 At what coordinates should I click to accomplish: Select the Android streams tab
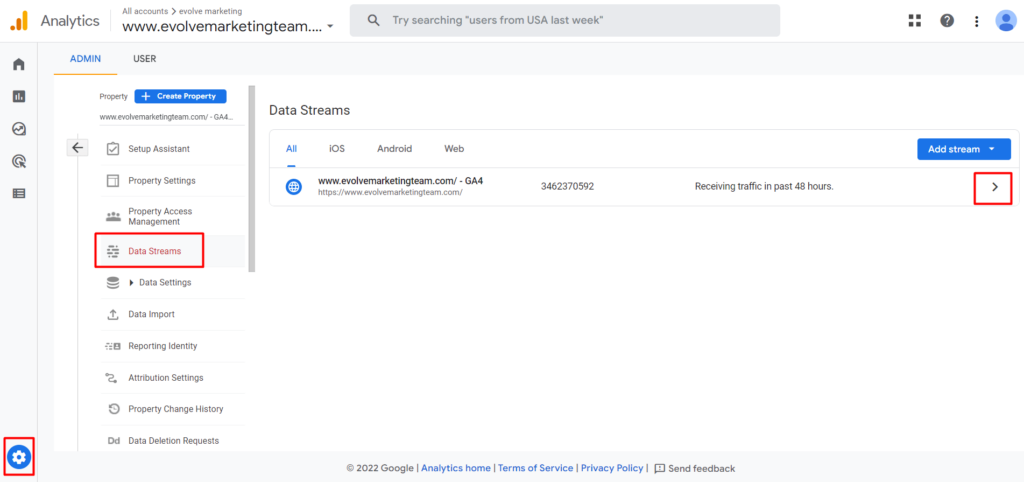point(394,149)
